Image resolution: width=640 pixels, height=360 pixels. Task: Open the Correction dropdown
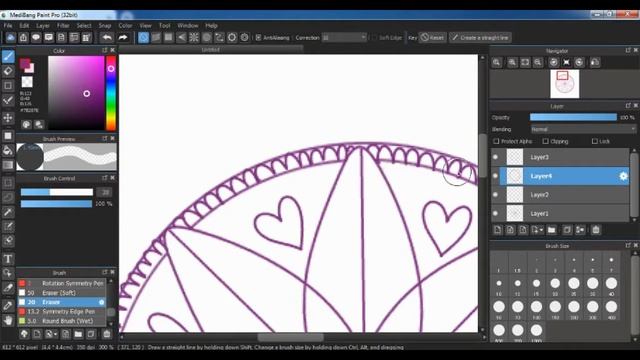[344, 38]
